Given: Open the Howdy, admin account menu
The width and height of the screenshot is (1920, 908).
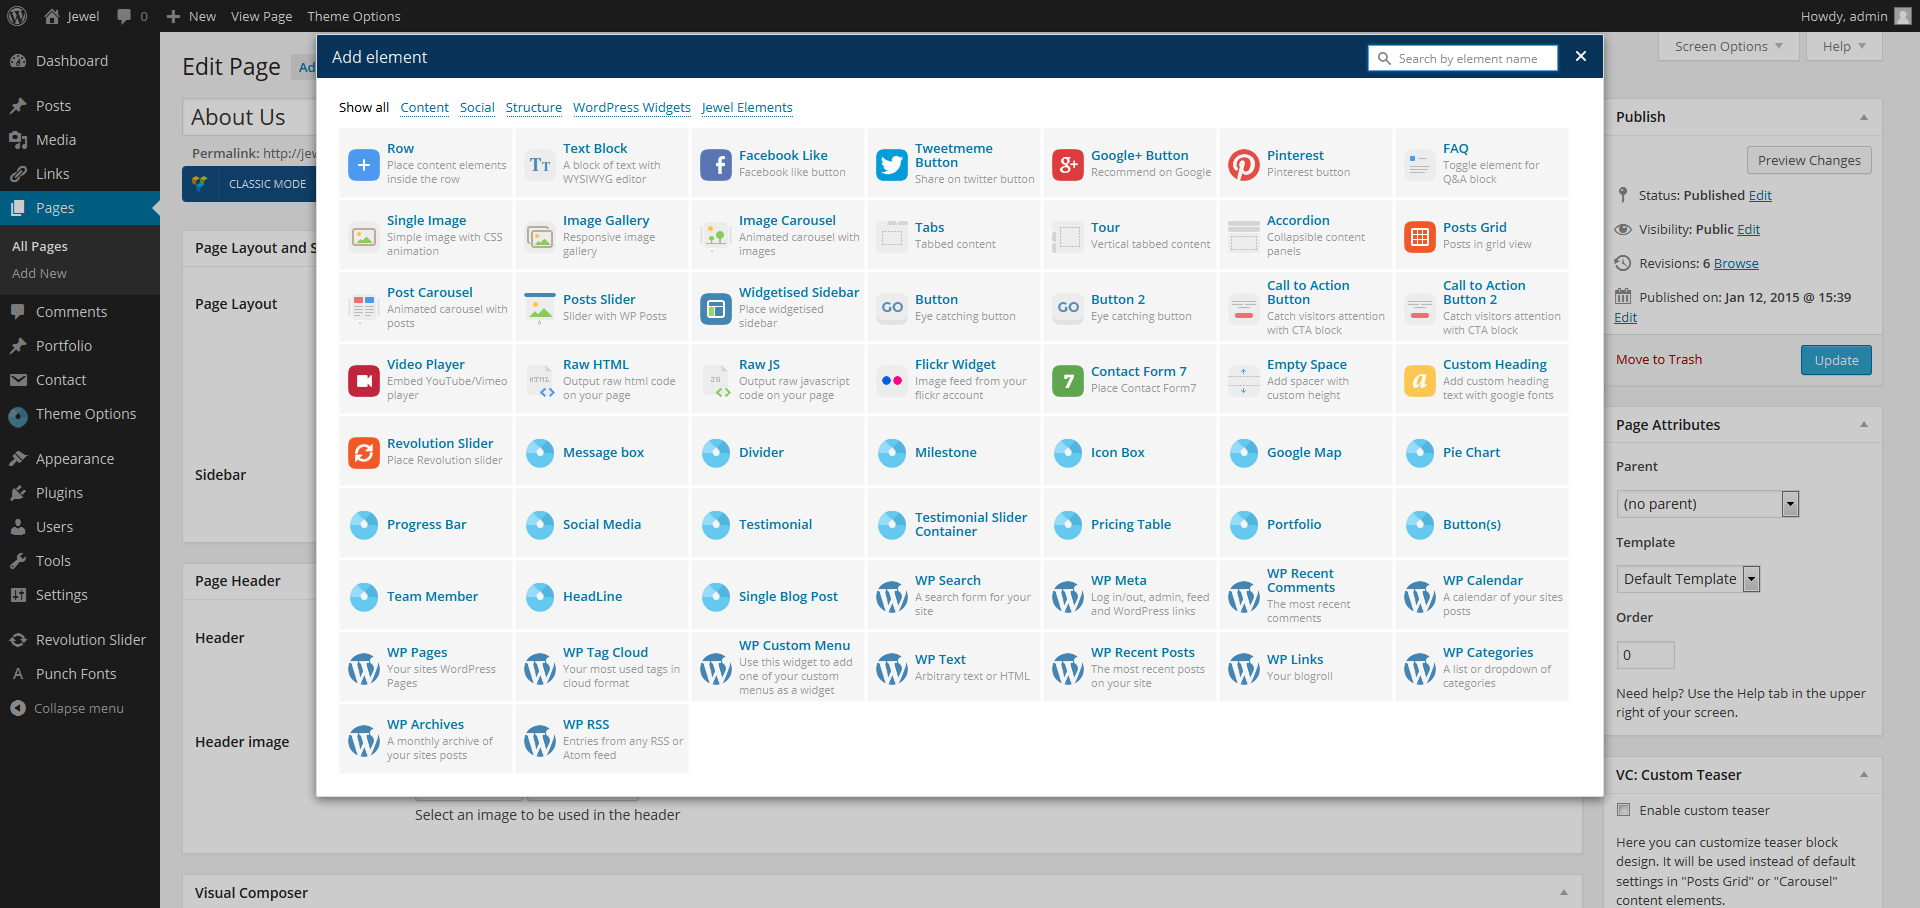Looking at the screenshot, I should [x=1855, y=16].
